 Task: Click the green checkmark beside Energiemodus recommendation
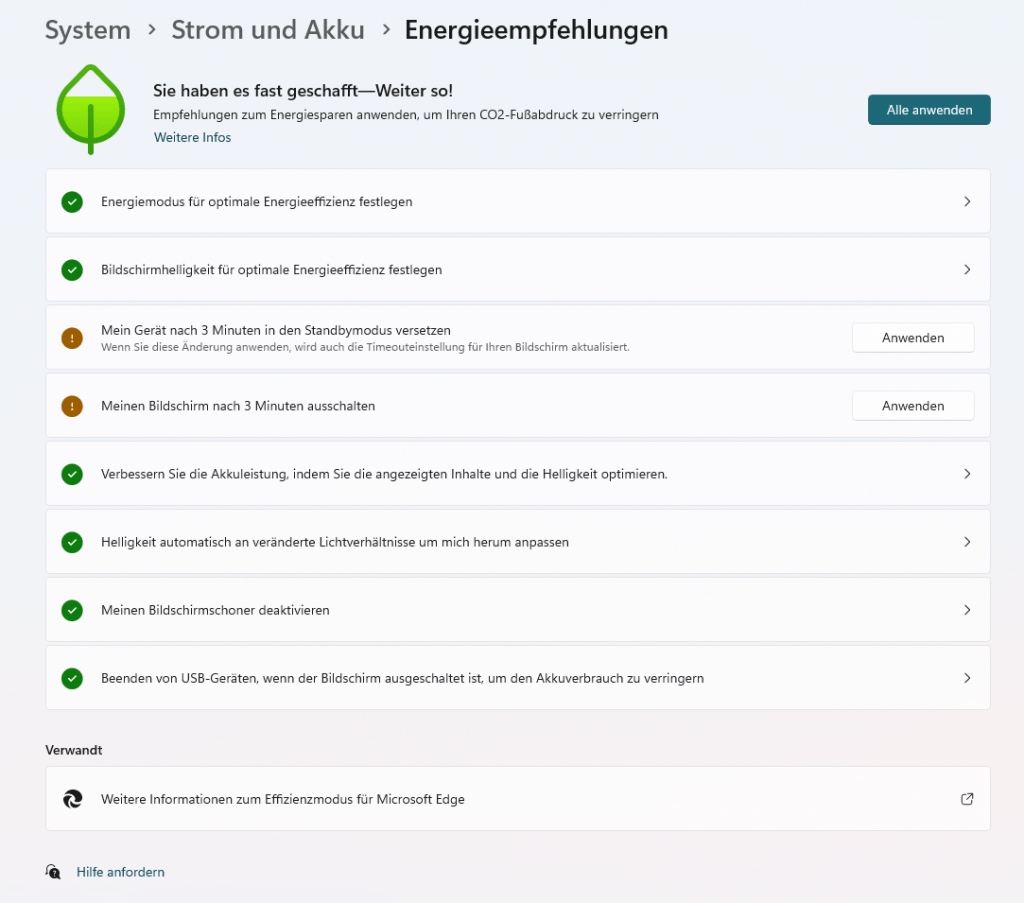tap(71, 201)
